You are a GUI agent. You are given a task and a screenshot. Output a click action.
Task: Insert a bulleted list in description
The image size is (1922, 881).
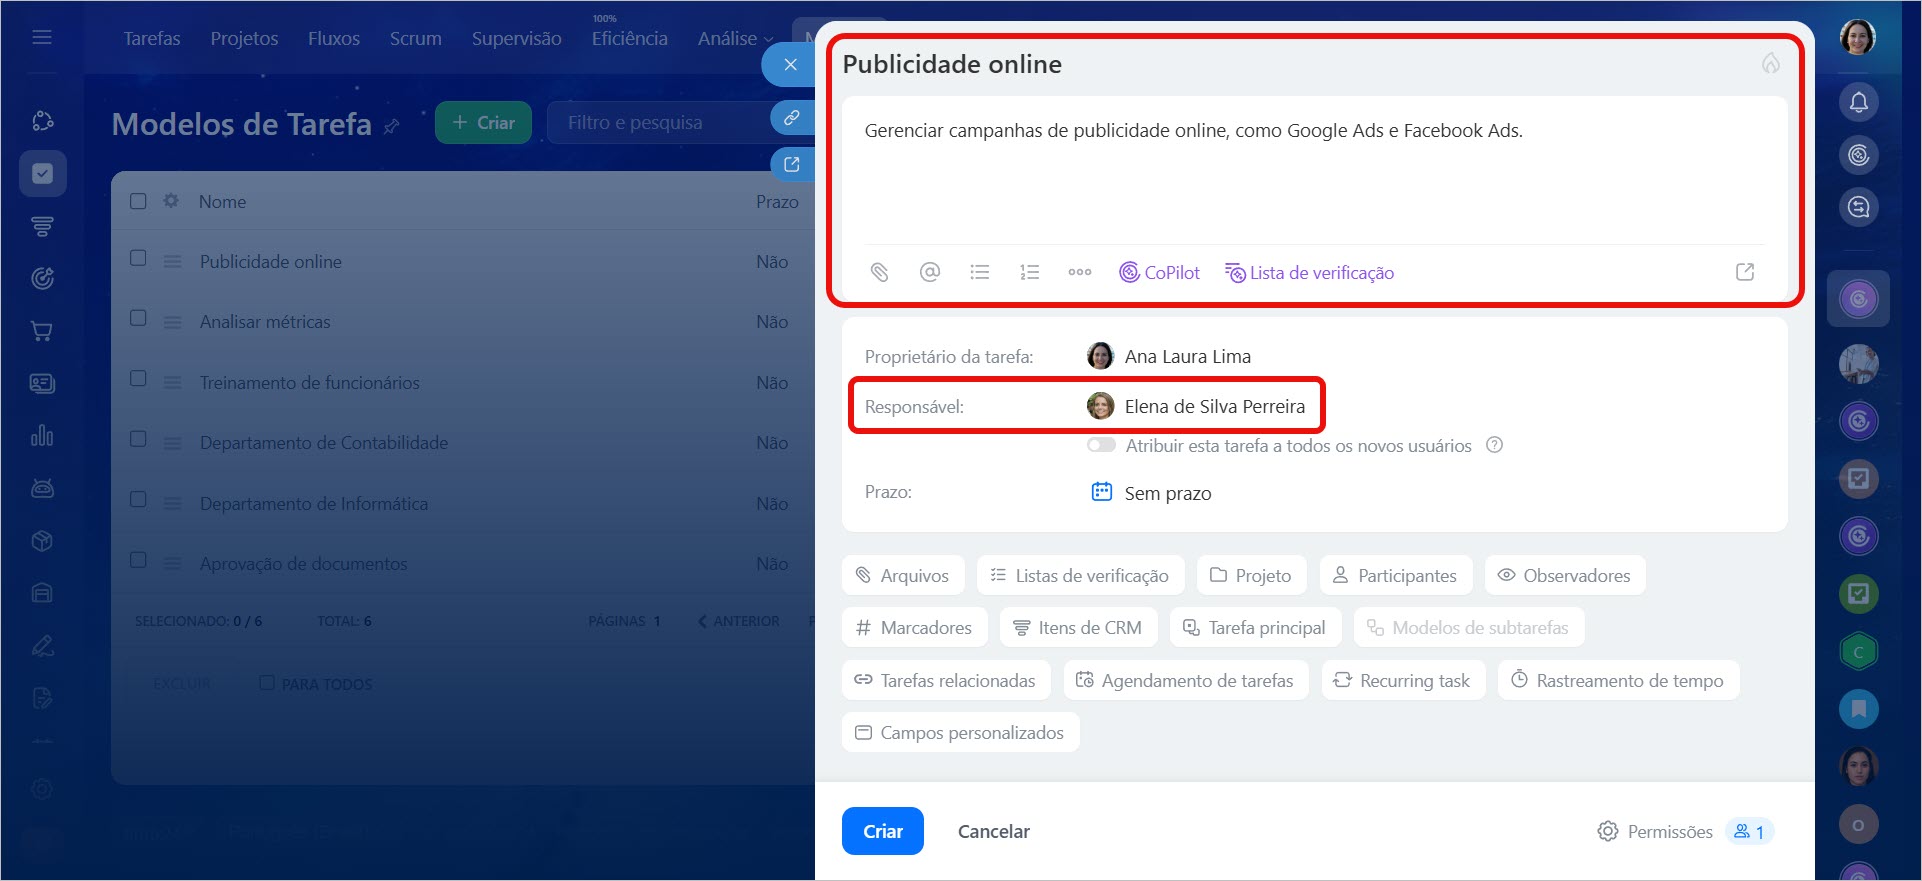coord(979,272)
